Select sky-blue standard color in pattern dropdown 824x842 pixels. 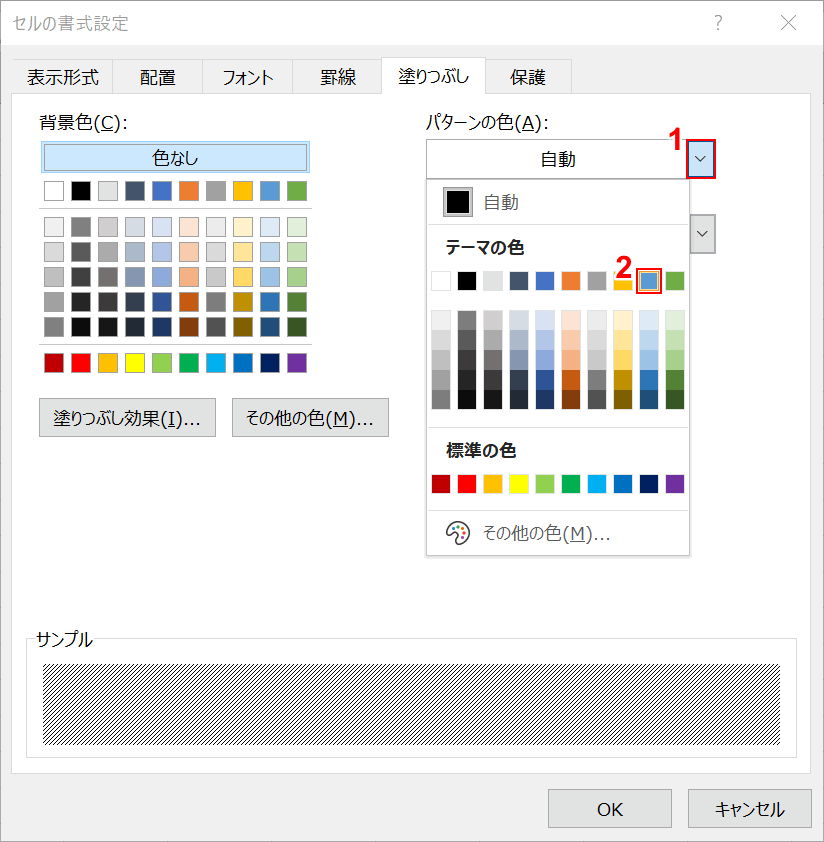(x=597, y=484)
